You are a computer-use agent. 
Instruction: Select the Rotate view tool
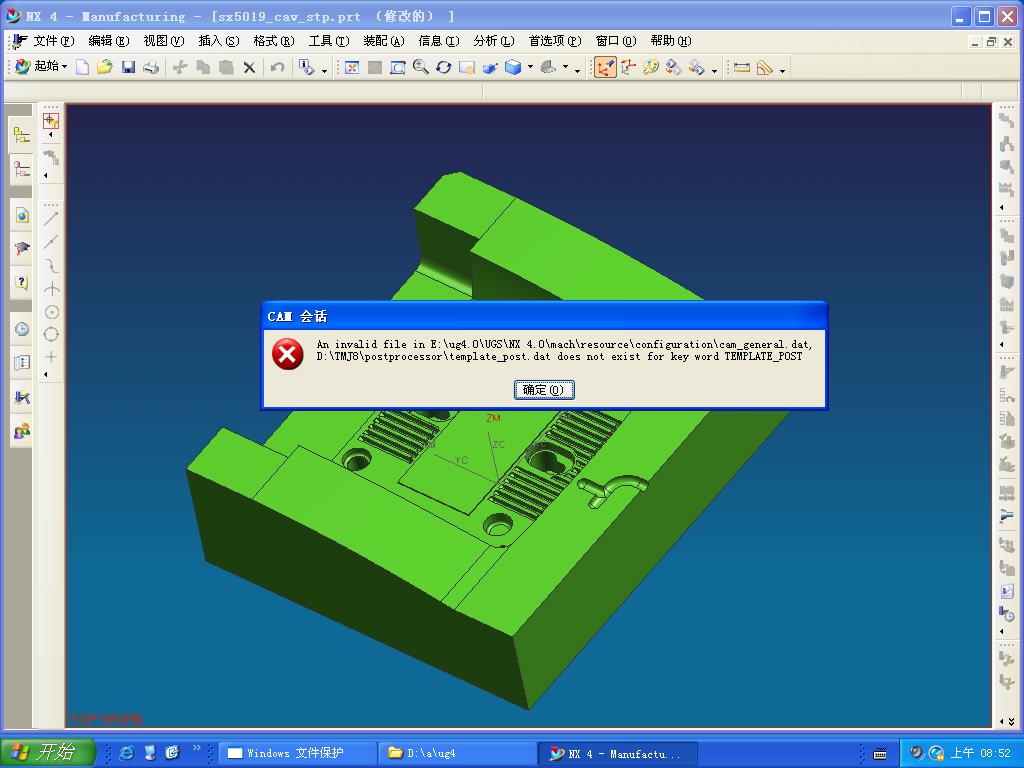tap(444, 67)
